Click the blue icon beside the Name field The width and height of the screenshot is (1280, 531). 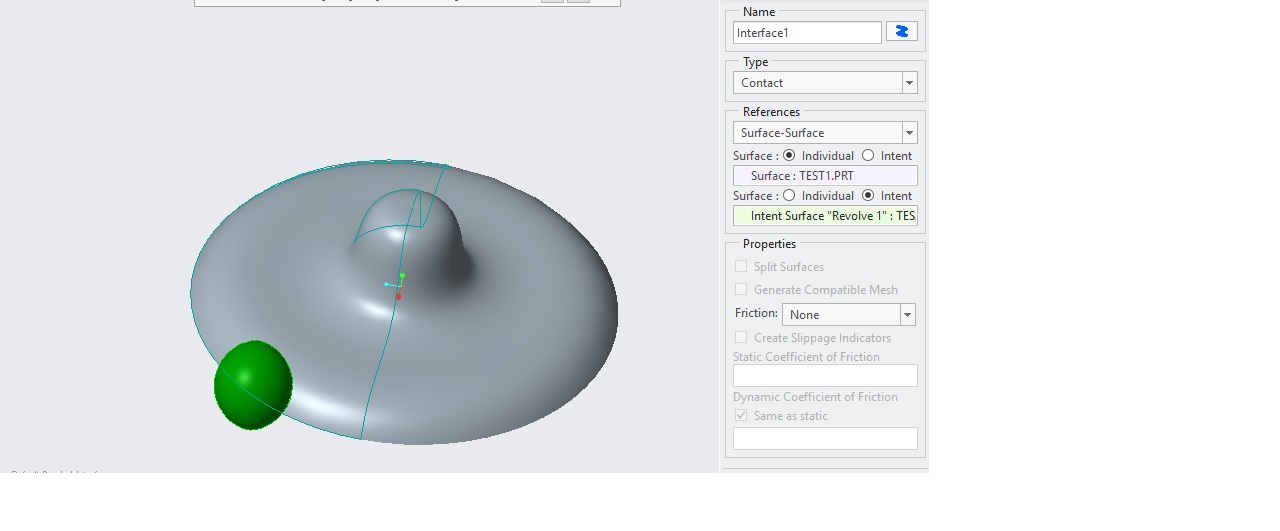901,32
